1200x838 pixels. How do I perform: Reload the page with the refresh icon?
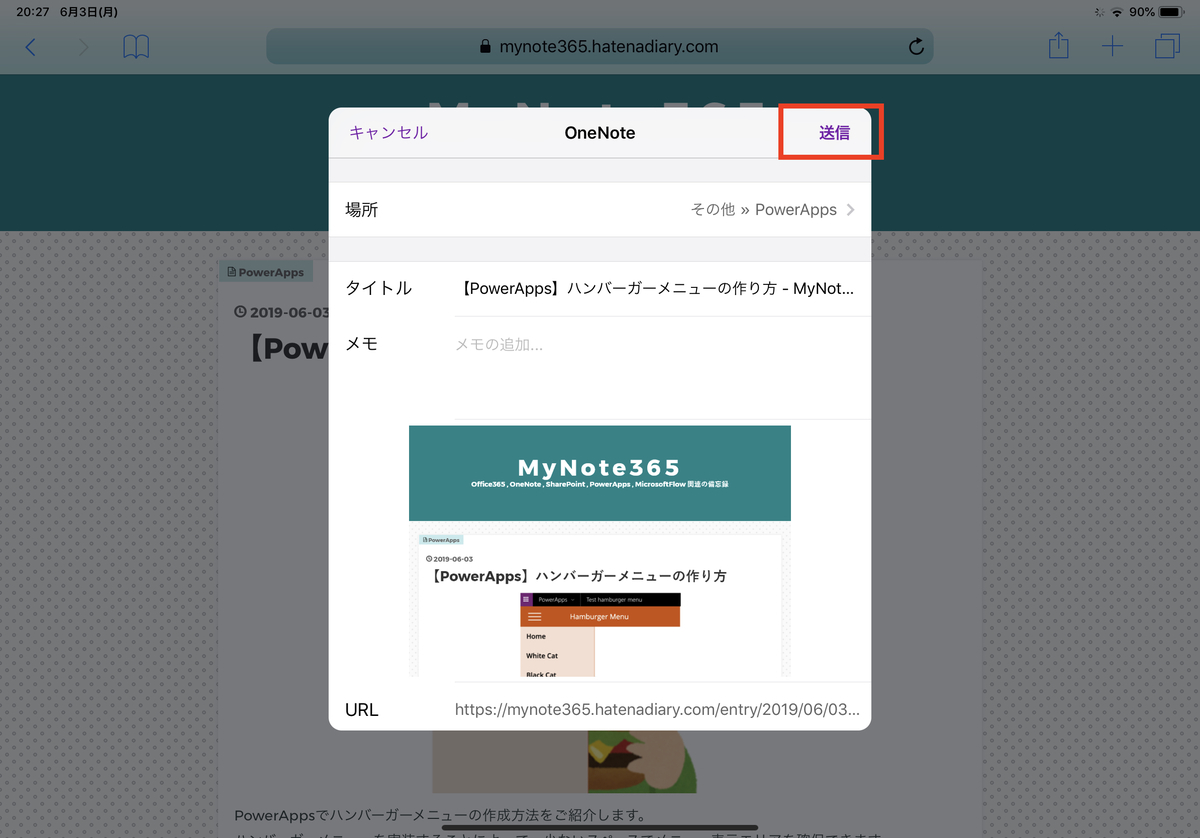coord(916,47)
